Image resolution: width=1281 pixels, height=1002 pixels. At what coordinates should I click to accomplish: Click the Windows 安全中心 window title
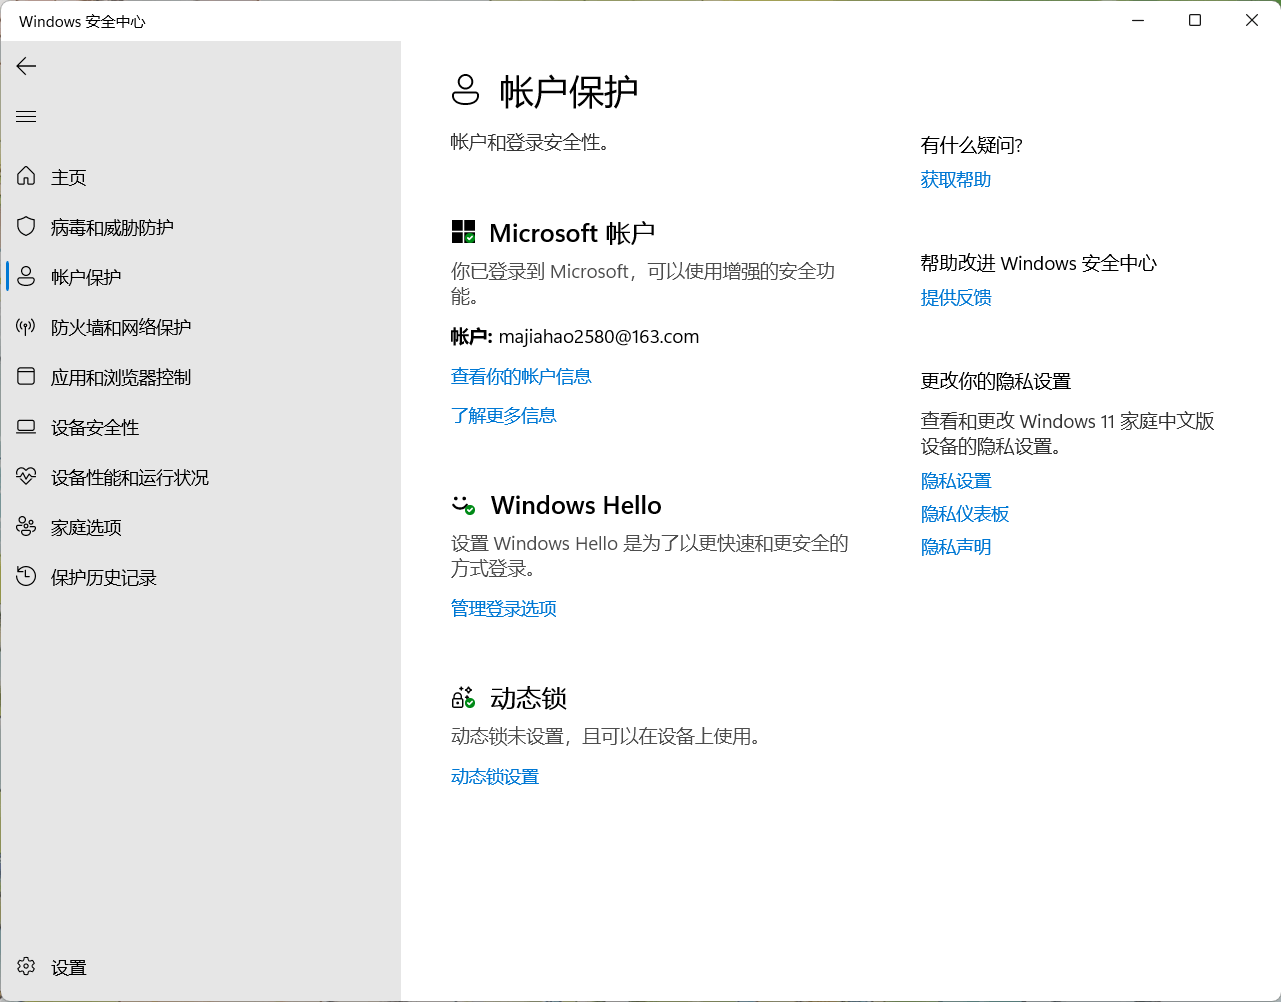[x=82, y=21]
